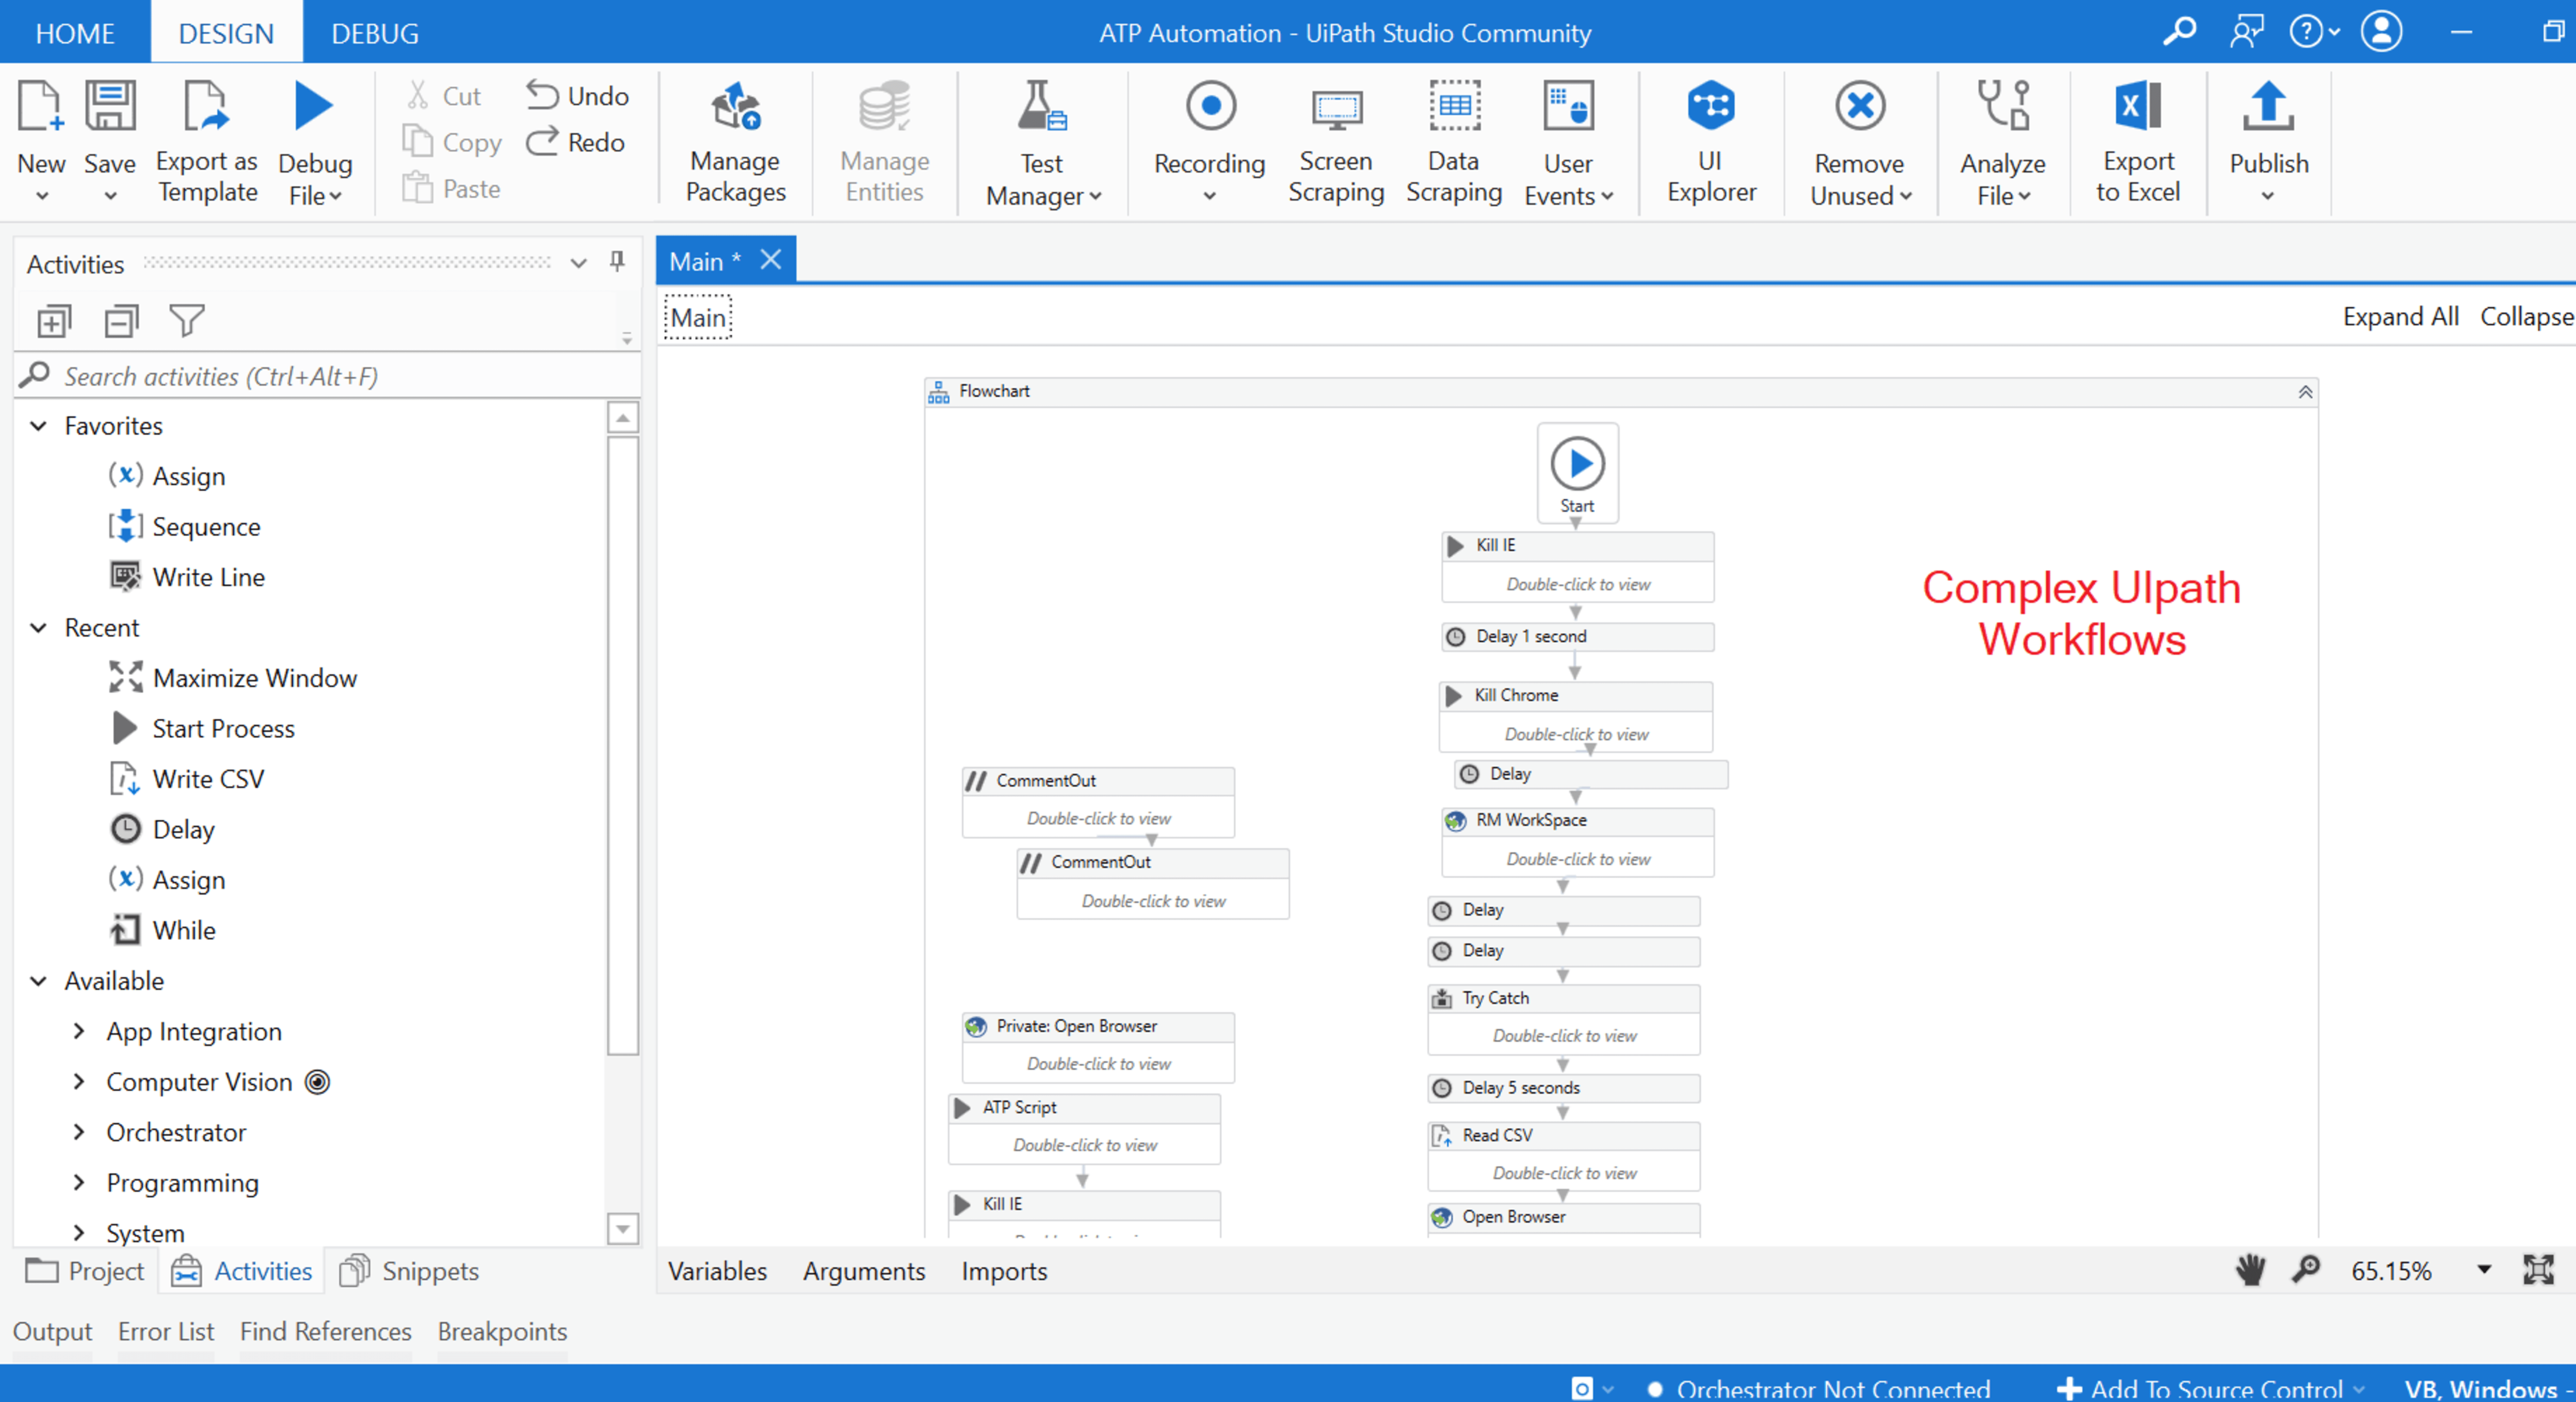Click the New file icon in the ribbon
The image size is (2576, 1402).
40,107
